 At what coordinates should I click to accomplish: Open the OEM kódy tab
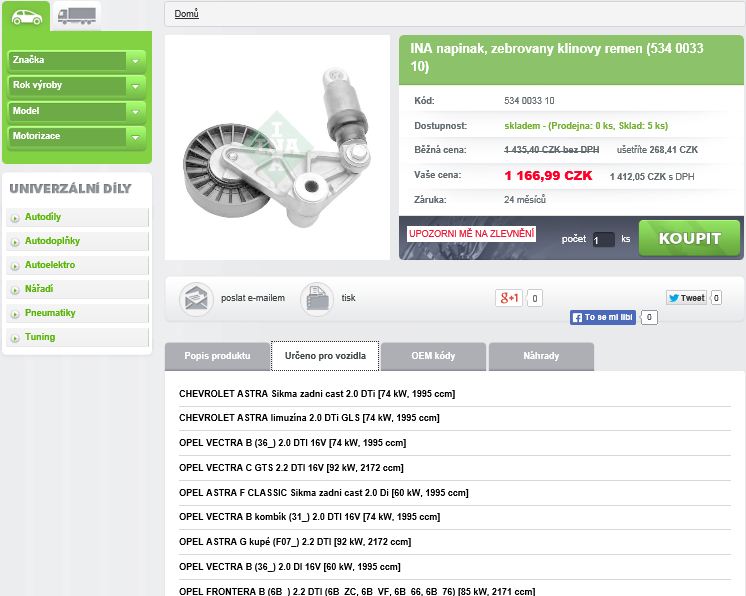click(433, 356)
